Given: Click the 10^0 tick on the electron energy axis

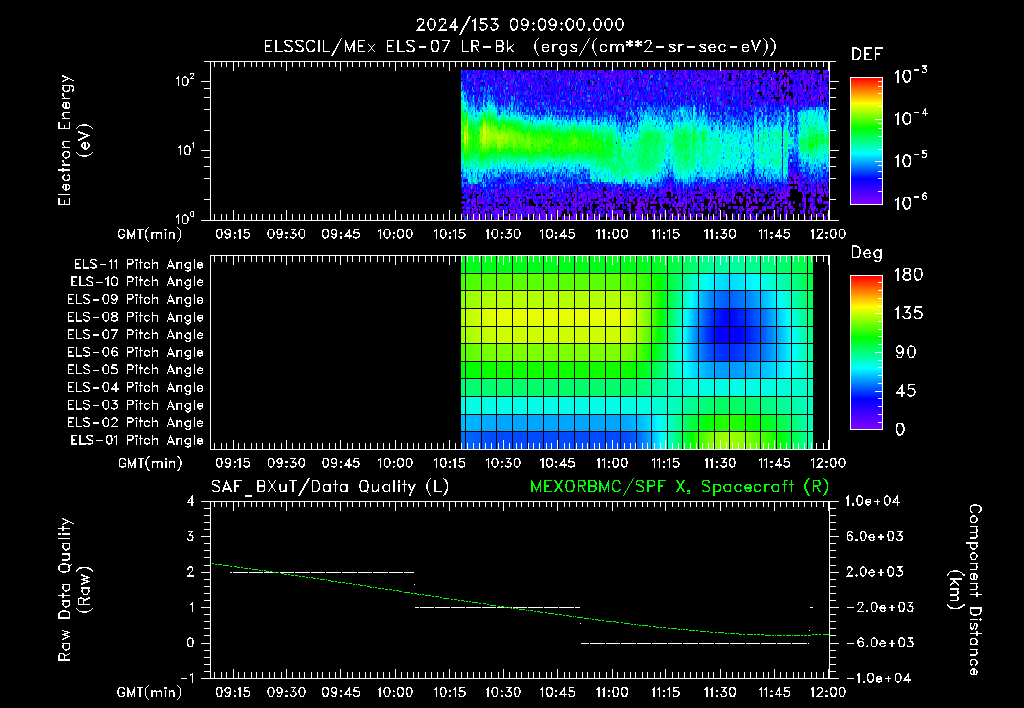Looking at the screenshot, I should [186, 218].
